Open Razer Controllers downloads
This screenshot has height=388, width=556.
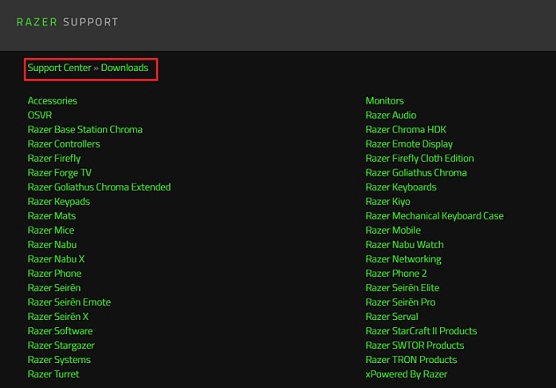64,144
